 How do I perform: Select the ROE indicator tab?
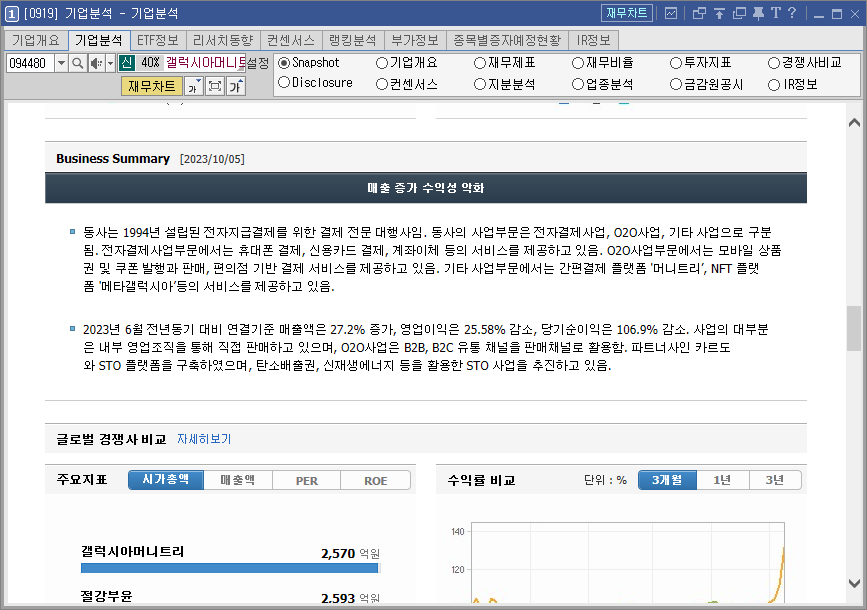pos(375,480)
